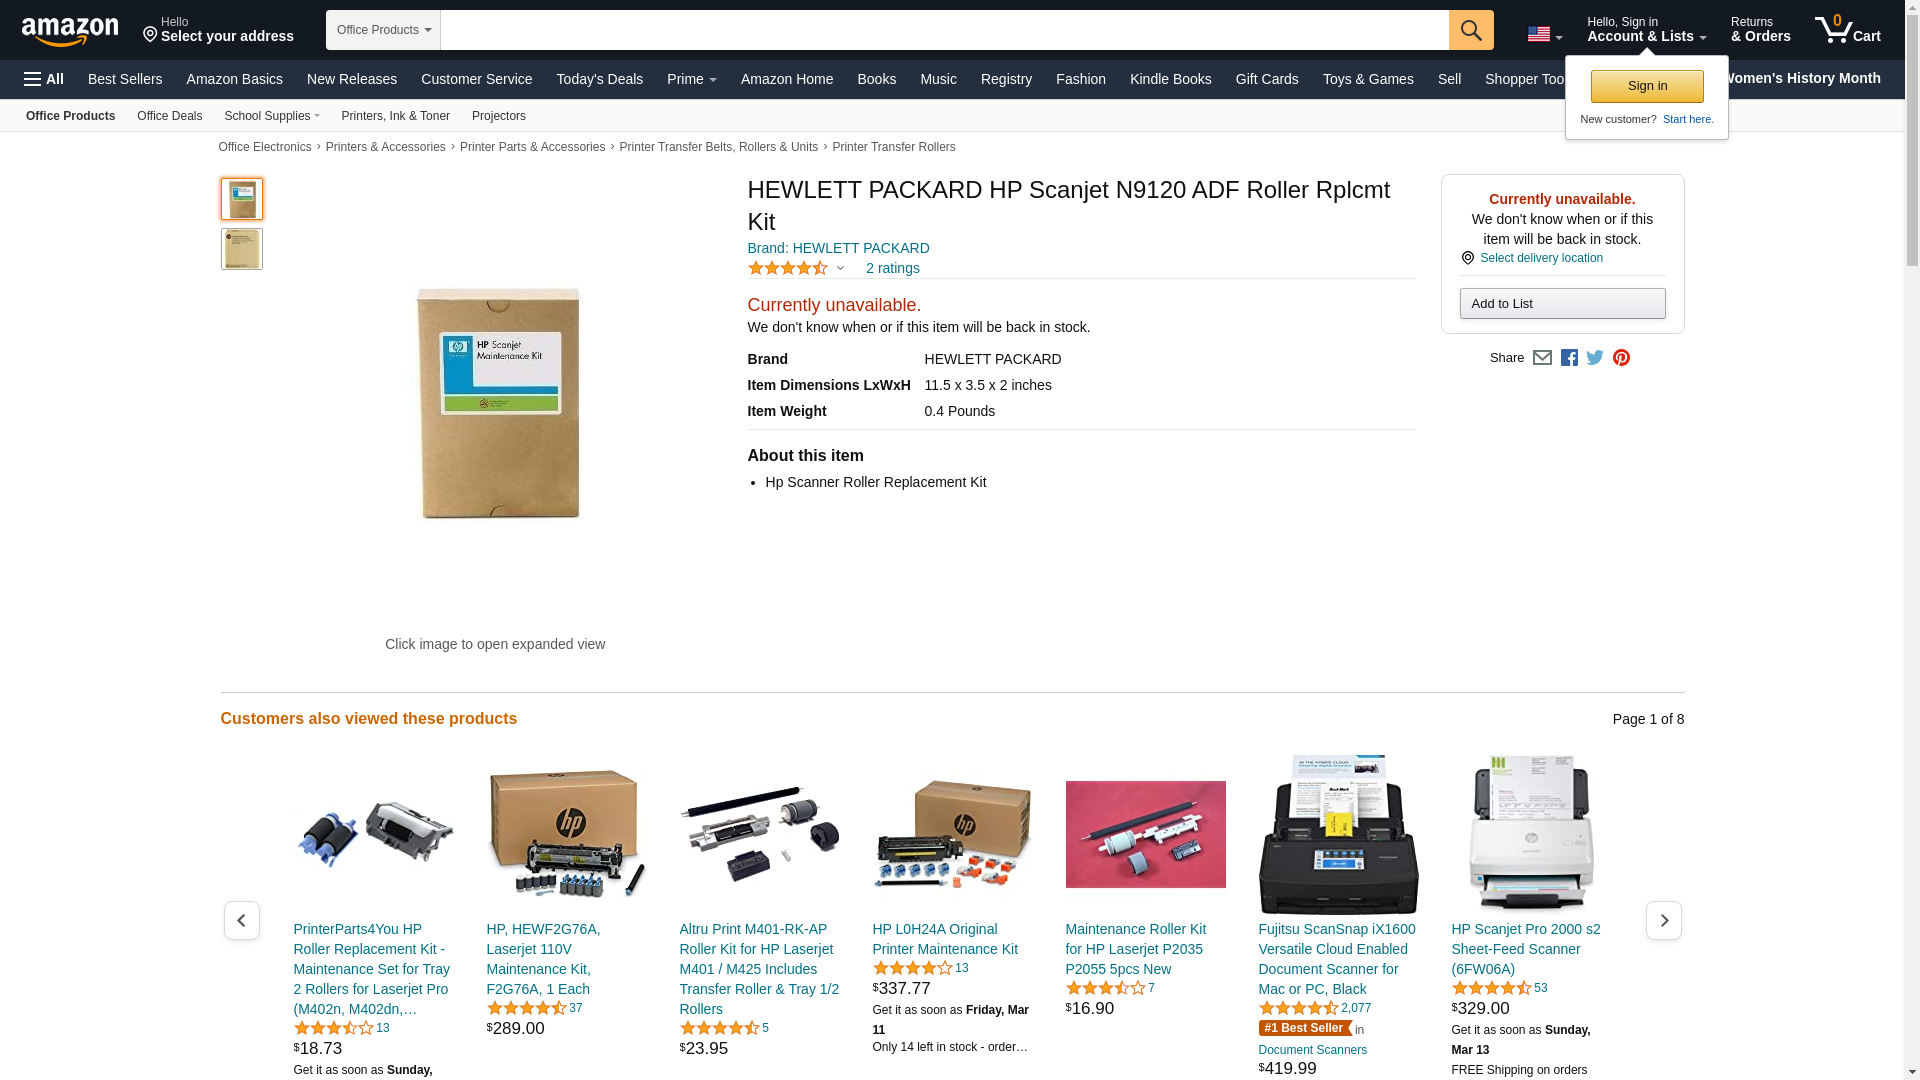The image size is (1920, 1080).
Task: Expand the School Supplies submenu
Action: pos(272,116)
